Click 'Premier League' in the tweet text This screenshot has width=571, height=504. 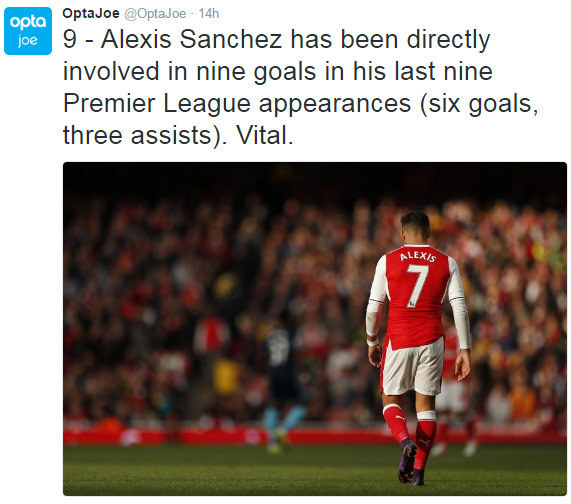click(157, 104)
